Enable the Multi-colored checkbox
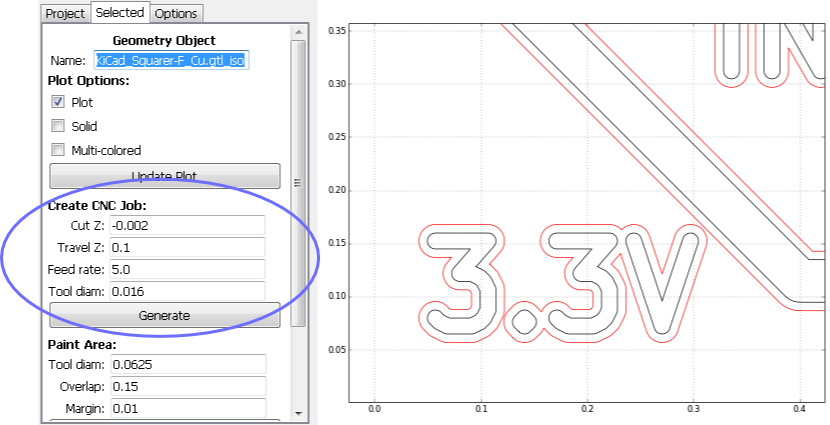 pyautogui.click(x=58, y=151)
